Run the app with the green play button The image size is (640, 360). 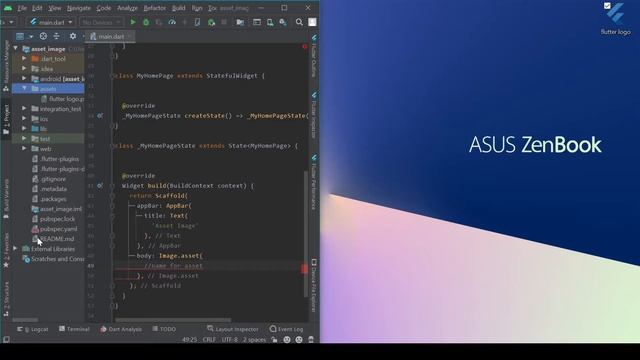[x=133, y=22]
